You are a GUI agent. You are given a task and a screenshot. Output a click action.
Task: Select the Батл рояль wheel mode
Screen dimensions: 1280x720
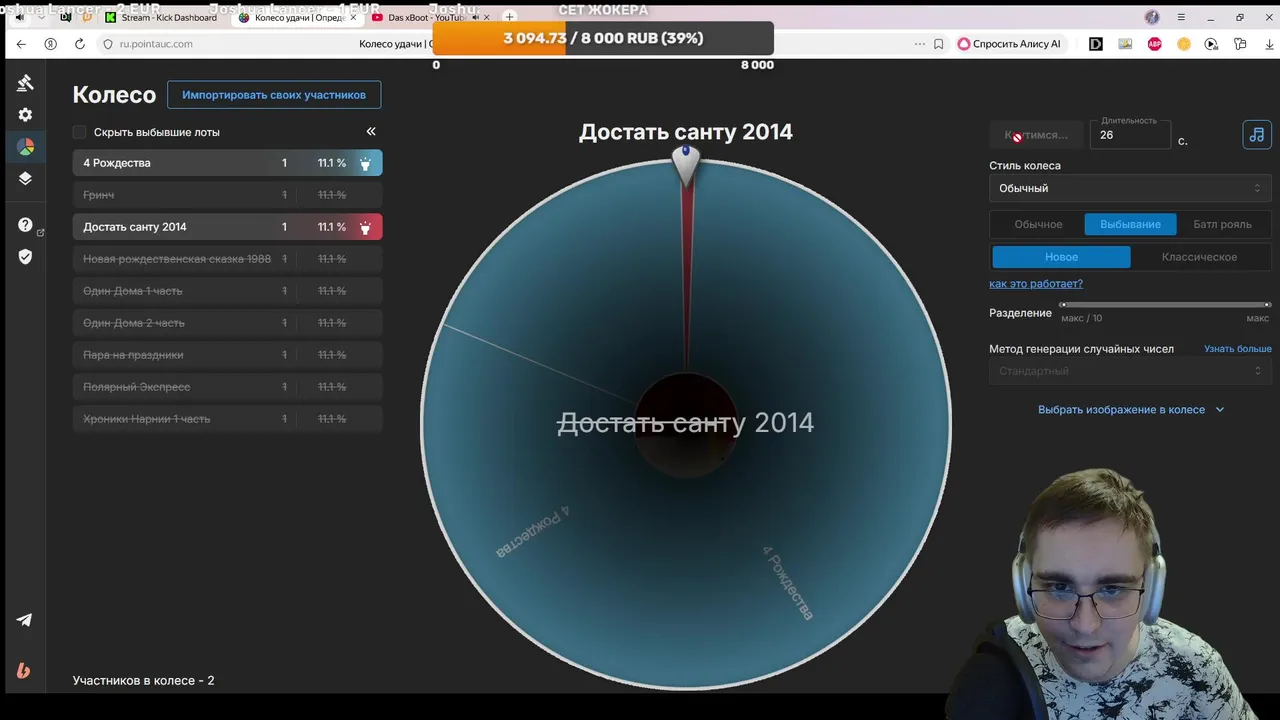click(1222, 224)
